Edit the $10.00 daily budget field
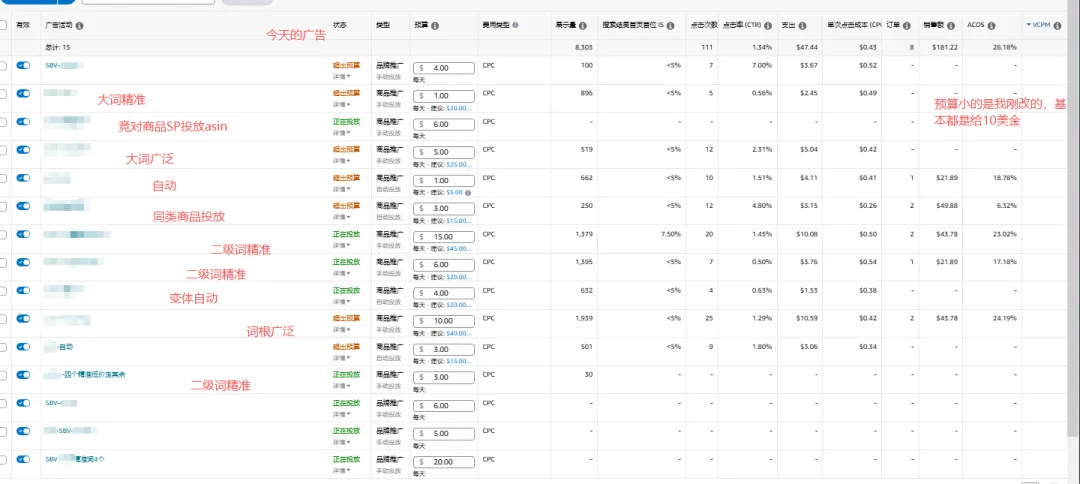Image resolution: width=1080 pixels, height=484 pixels. 444,321
